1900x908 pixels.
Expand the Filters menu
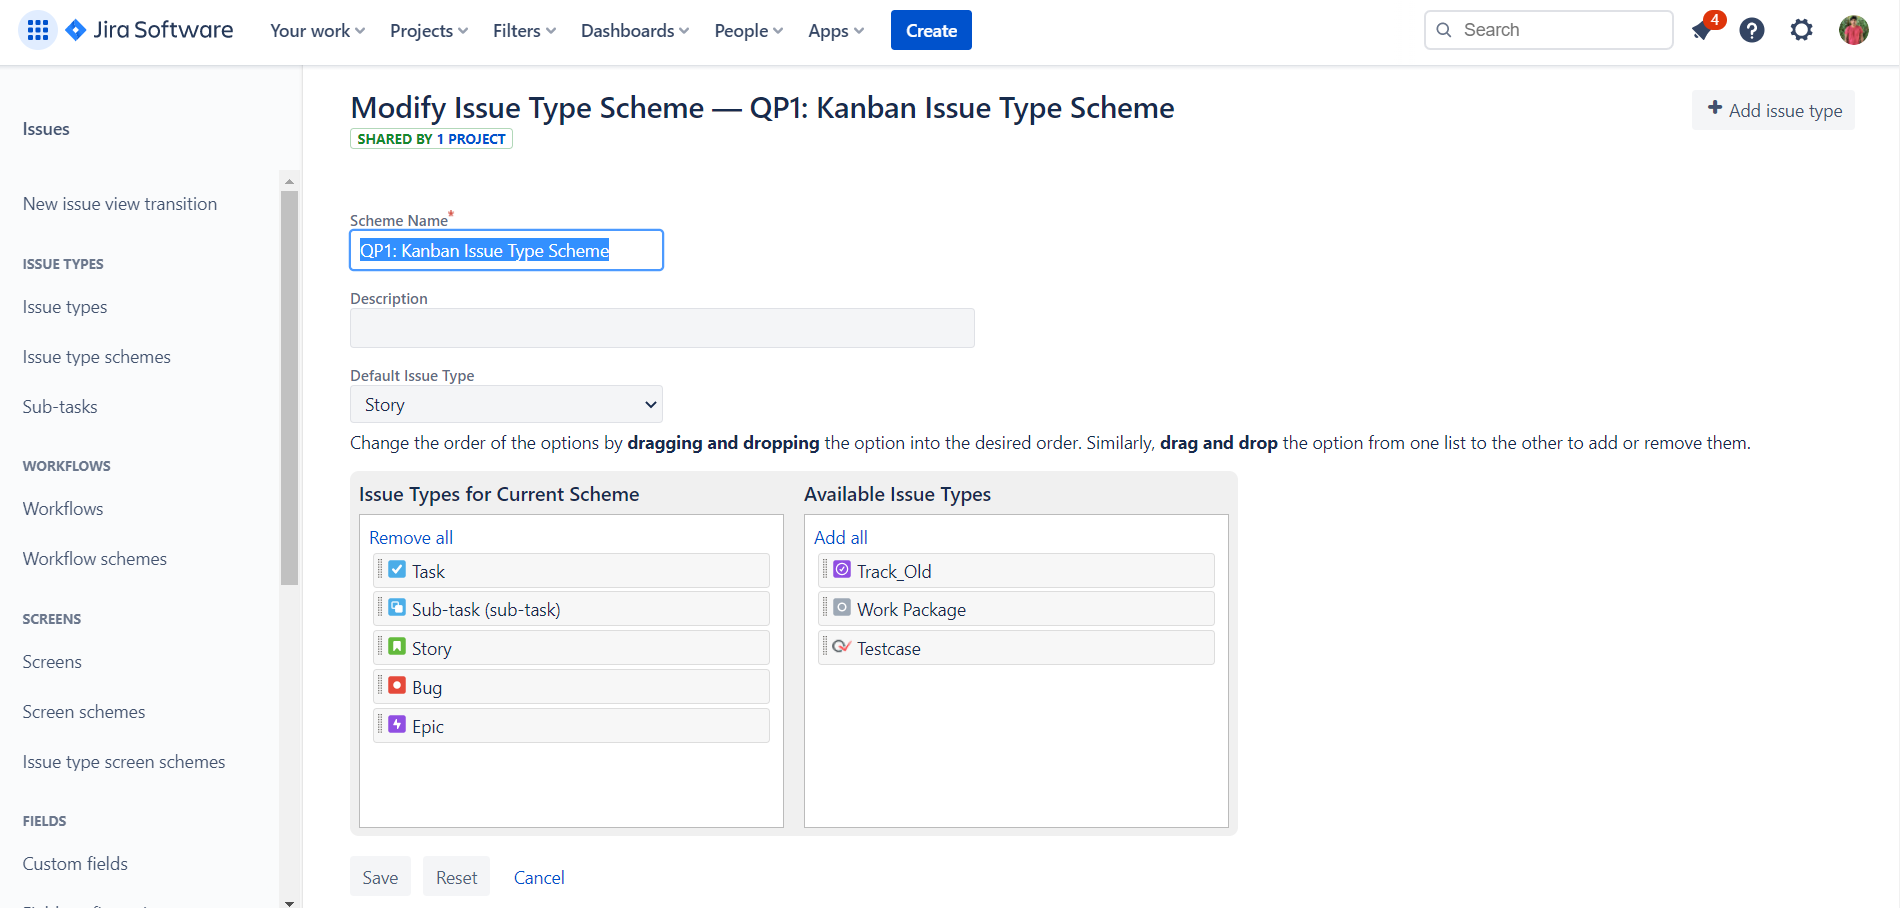pos(525,31)
